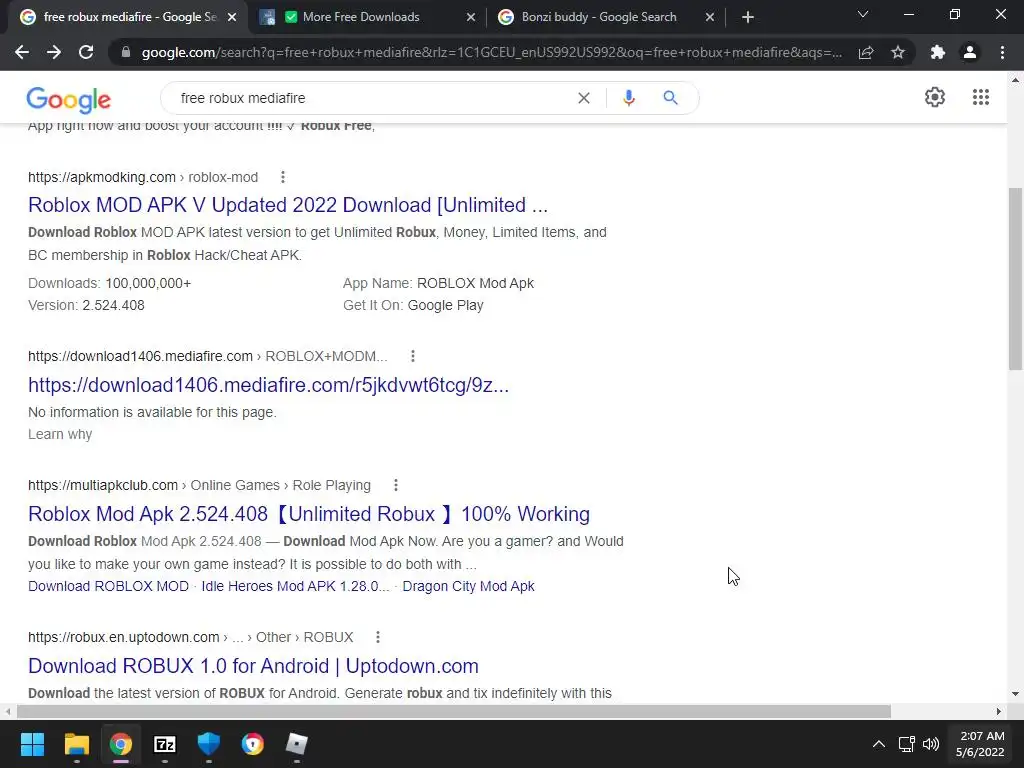Select the free robux mediafire tab
This screenshot has width=1024, height=768.
pyautogui.click(x=129, y=17)
